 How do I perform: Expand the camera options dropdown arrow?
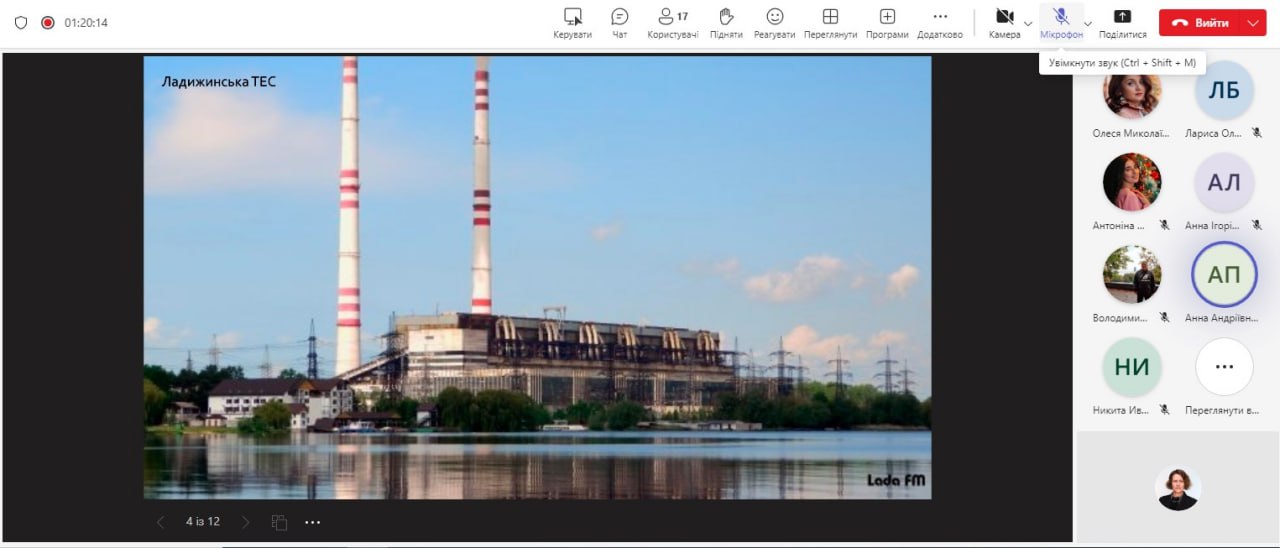pyautogui.click(x=1028, y=23)
